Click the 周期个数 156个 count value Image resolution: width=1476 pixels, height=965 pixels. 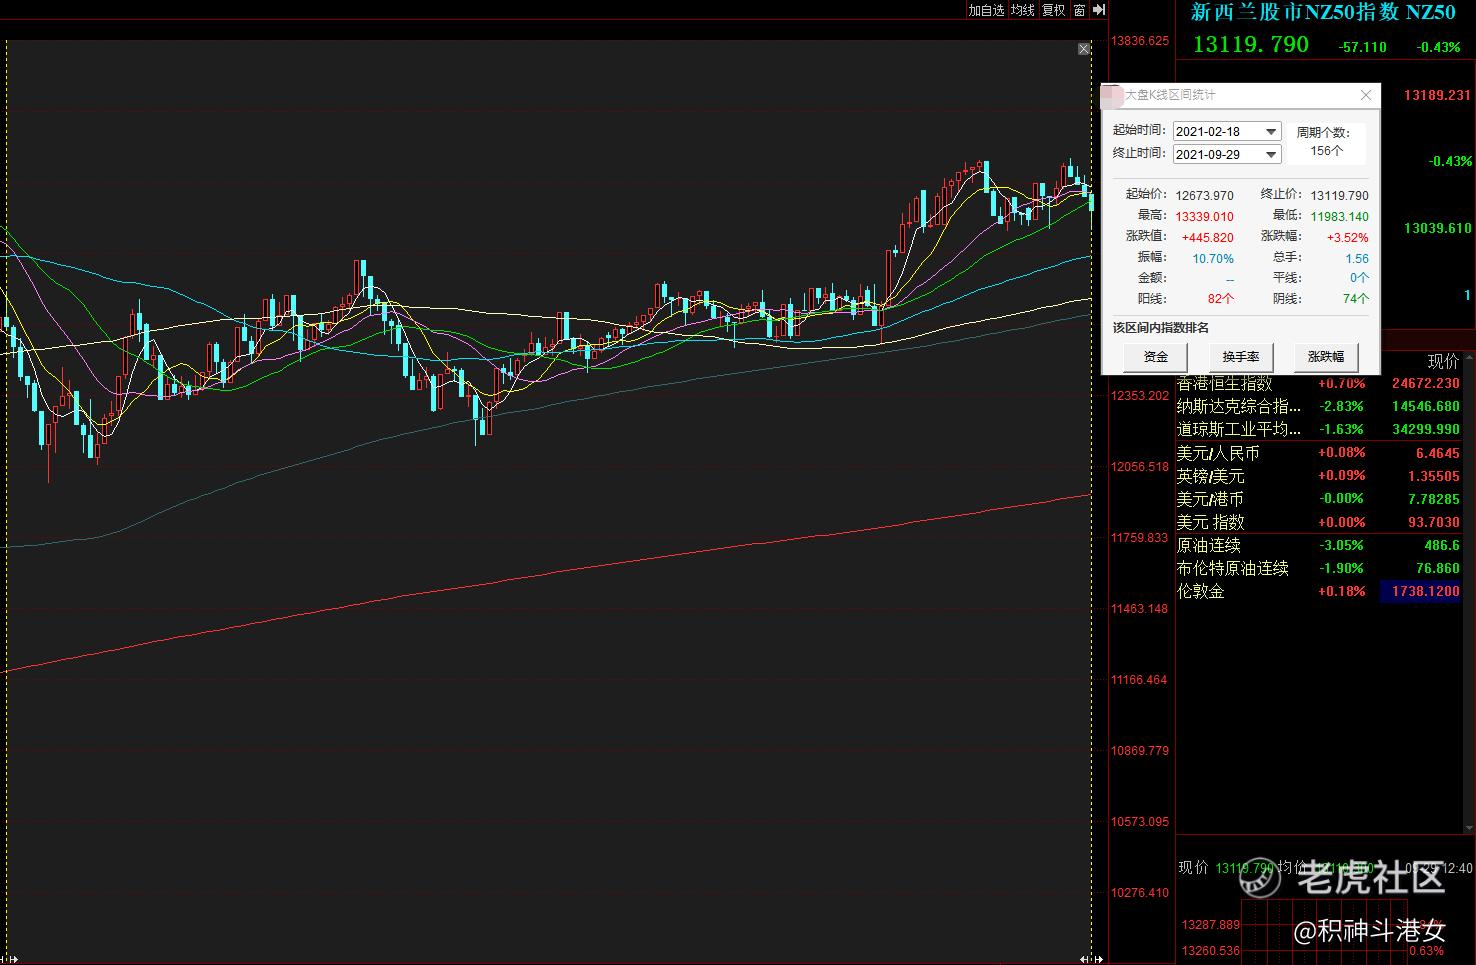pos(1326,151)
